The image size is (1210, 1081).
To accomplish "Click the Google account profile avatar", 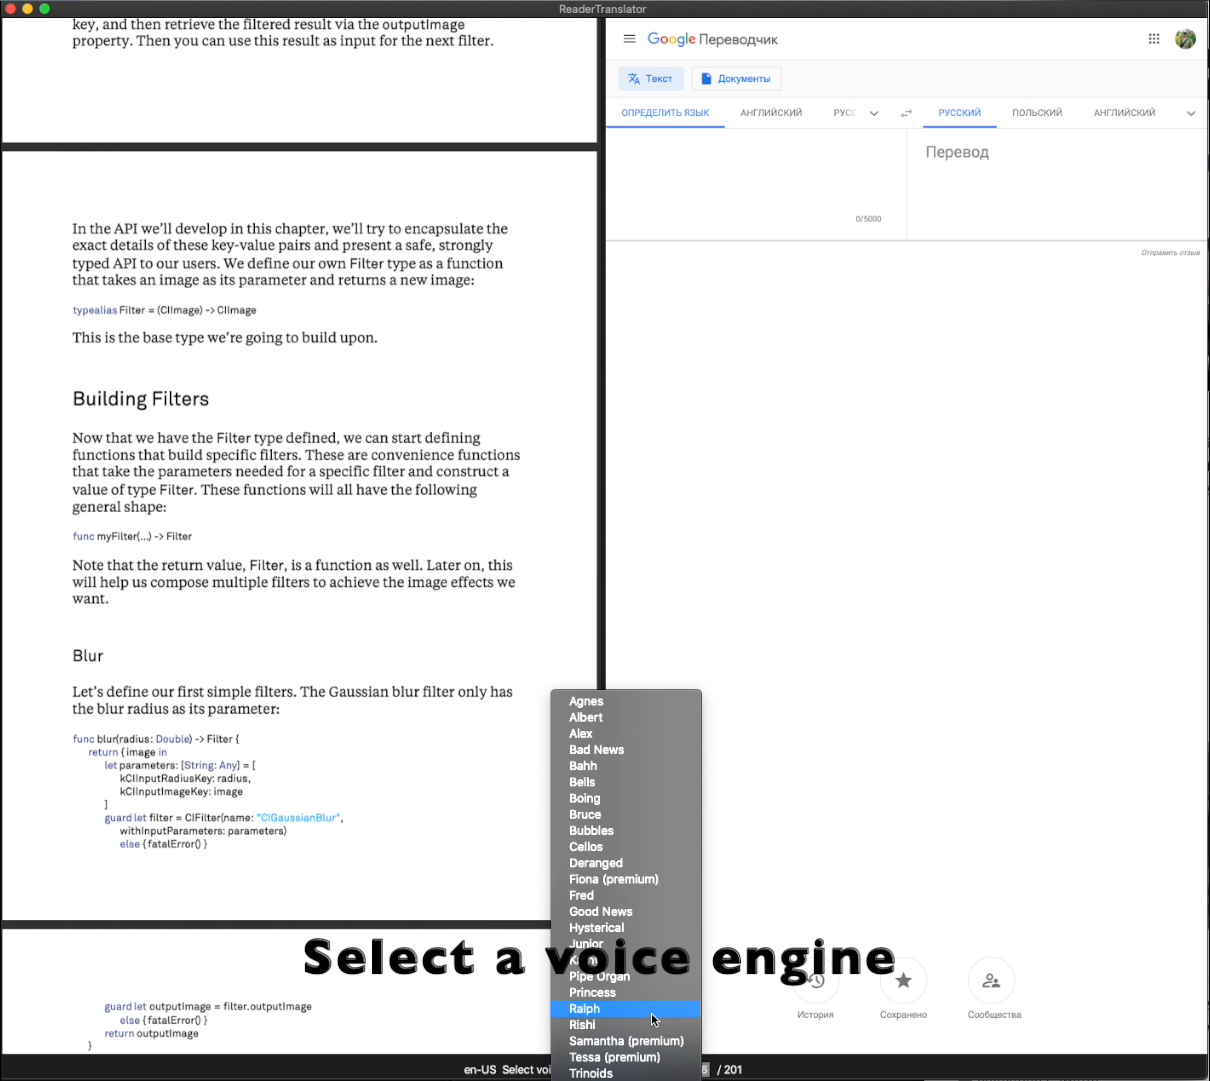I will 1185,39.
